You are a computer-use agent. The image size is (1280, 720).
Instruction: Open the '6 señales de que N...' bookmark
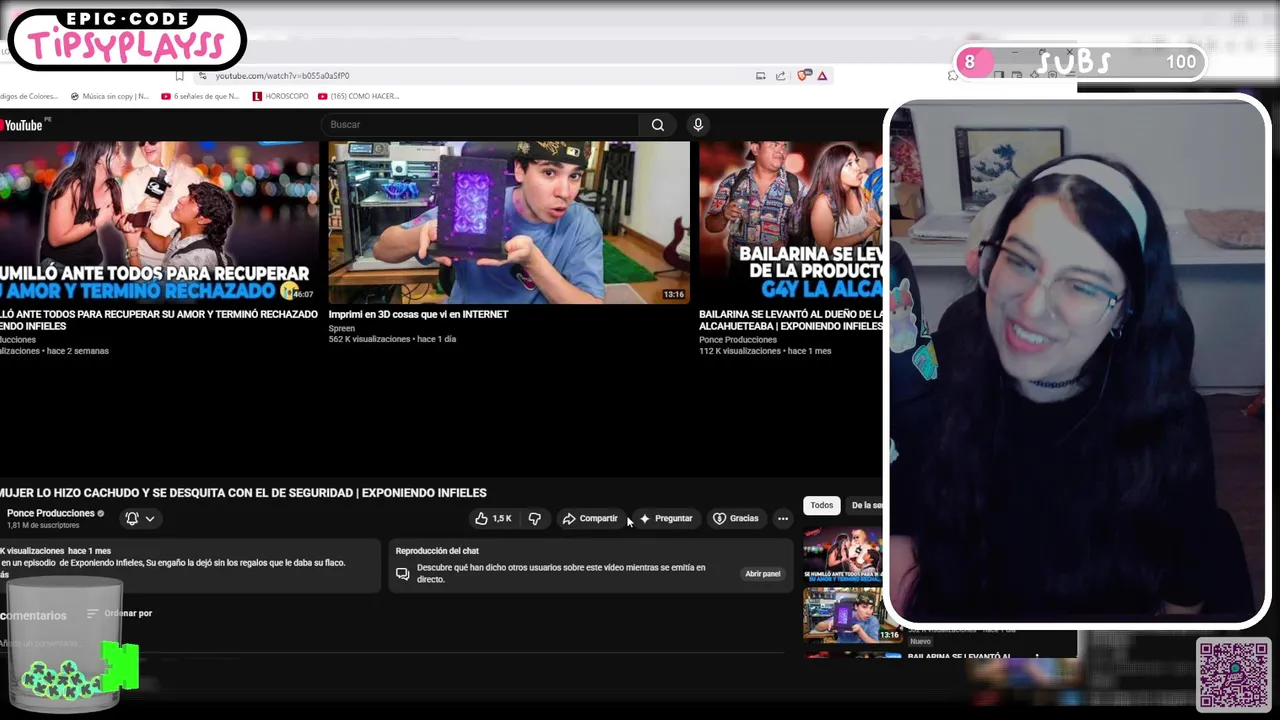(200, 96)
